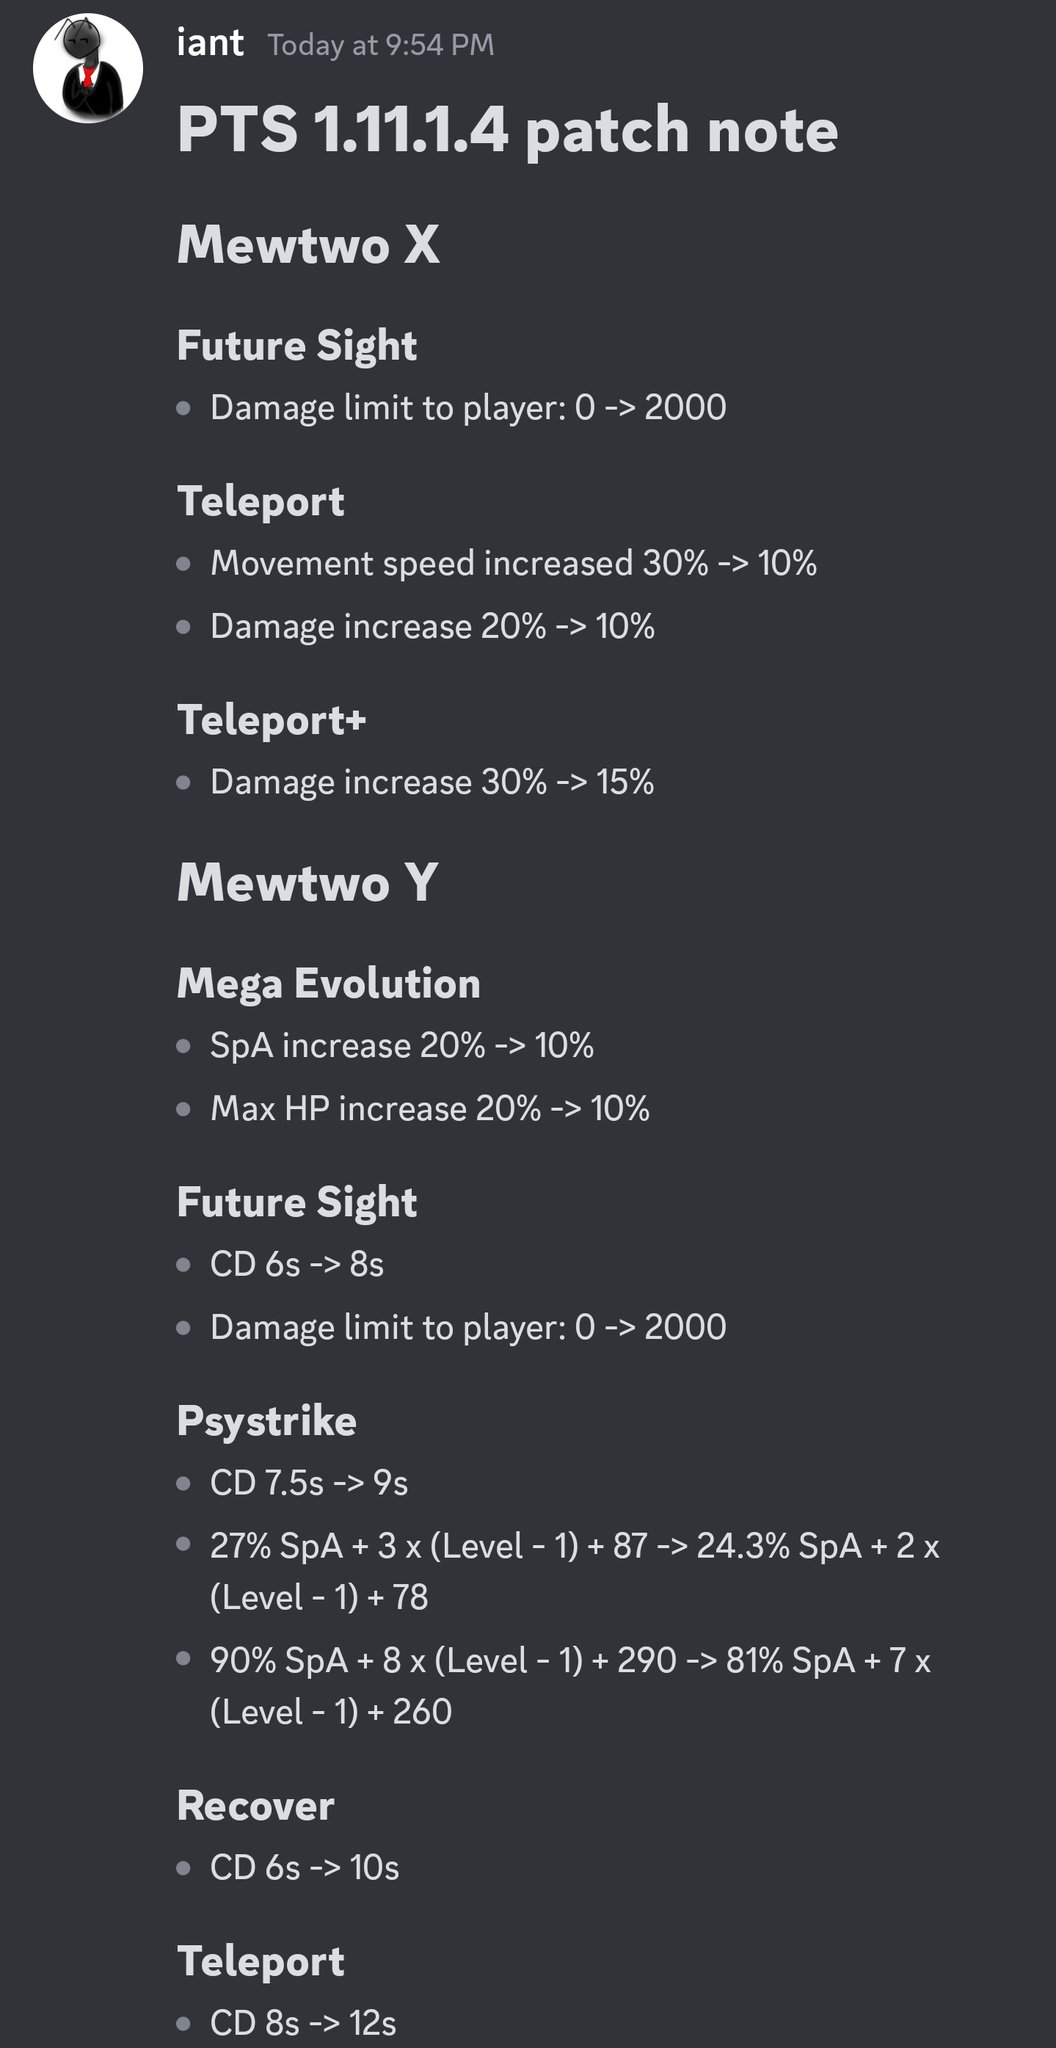Click the 27% SpA Psystrike formula line
Screen dimensions: 1056x2048
[575, 1572]
